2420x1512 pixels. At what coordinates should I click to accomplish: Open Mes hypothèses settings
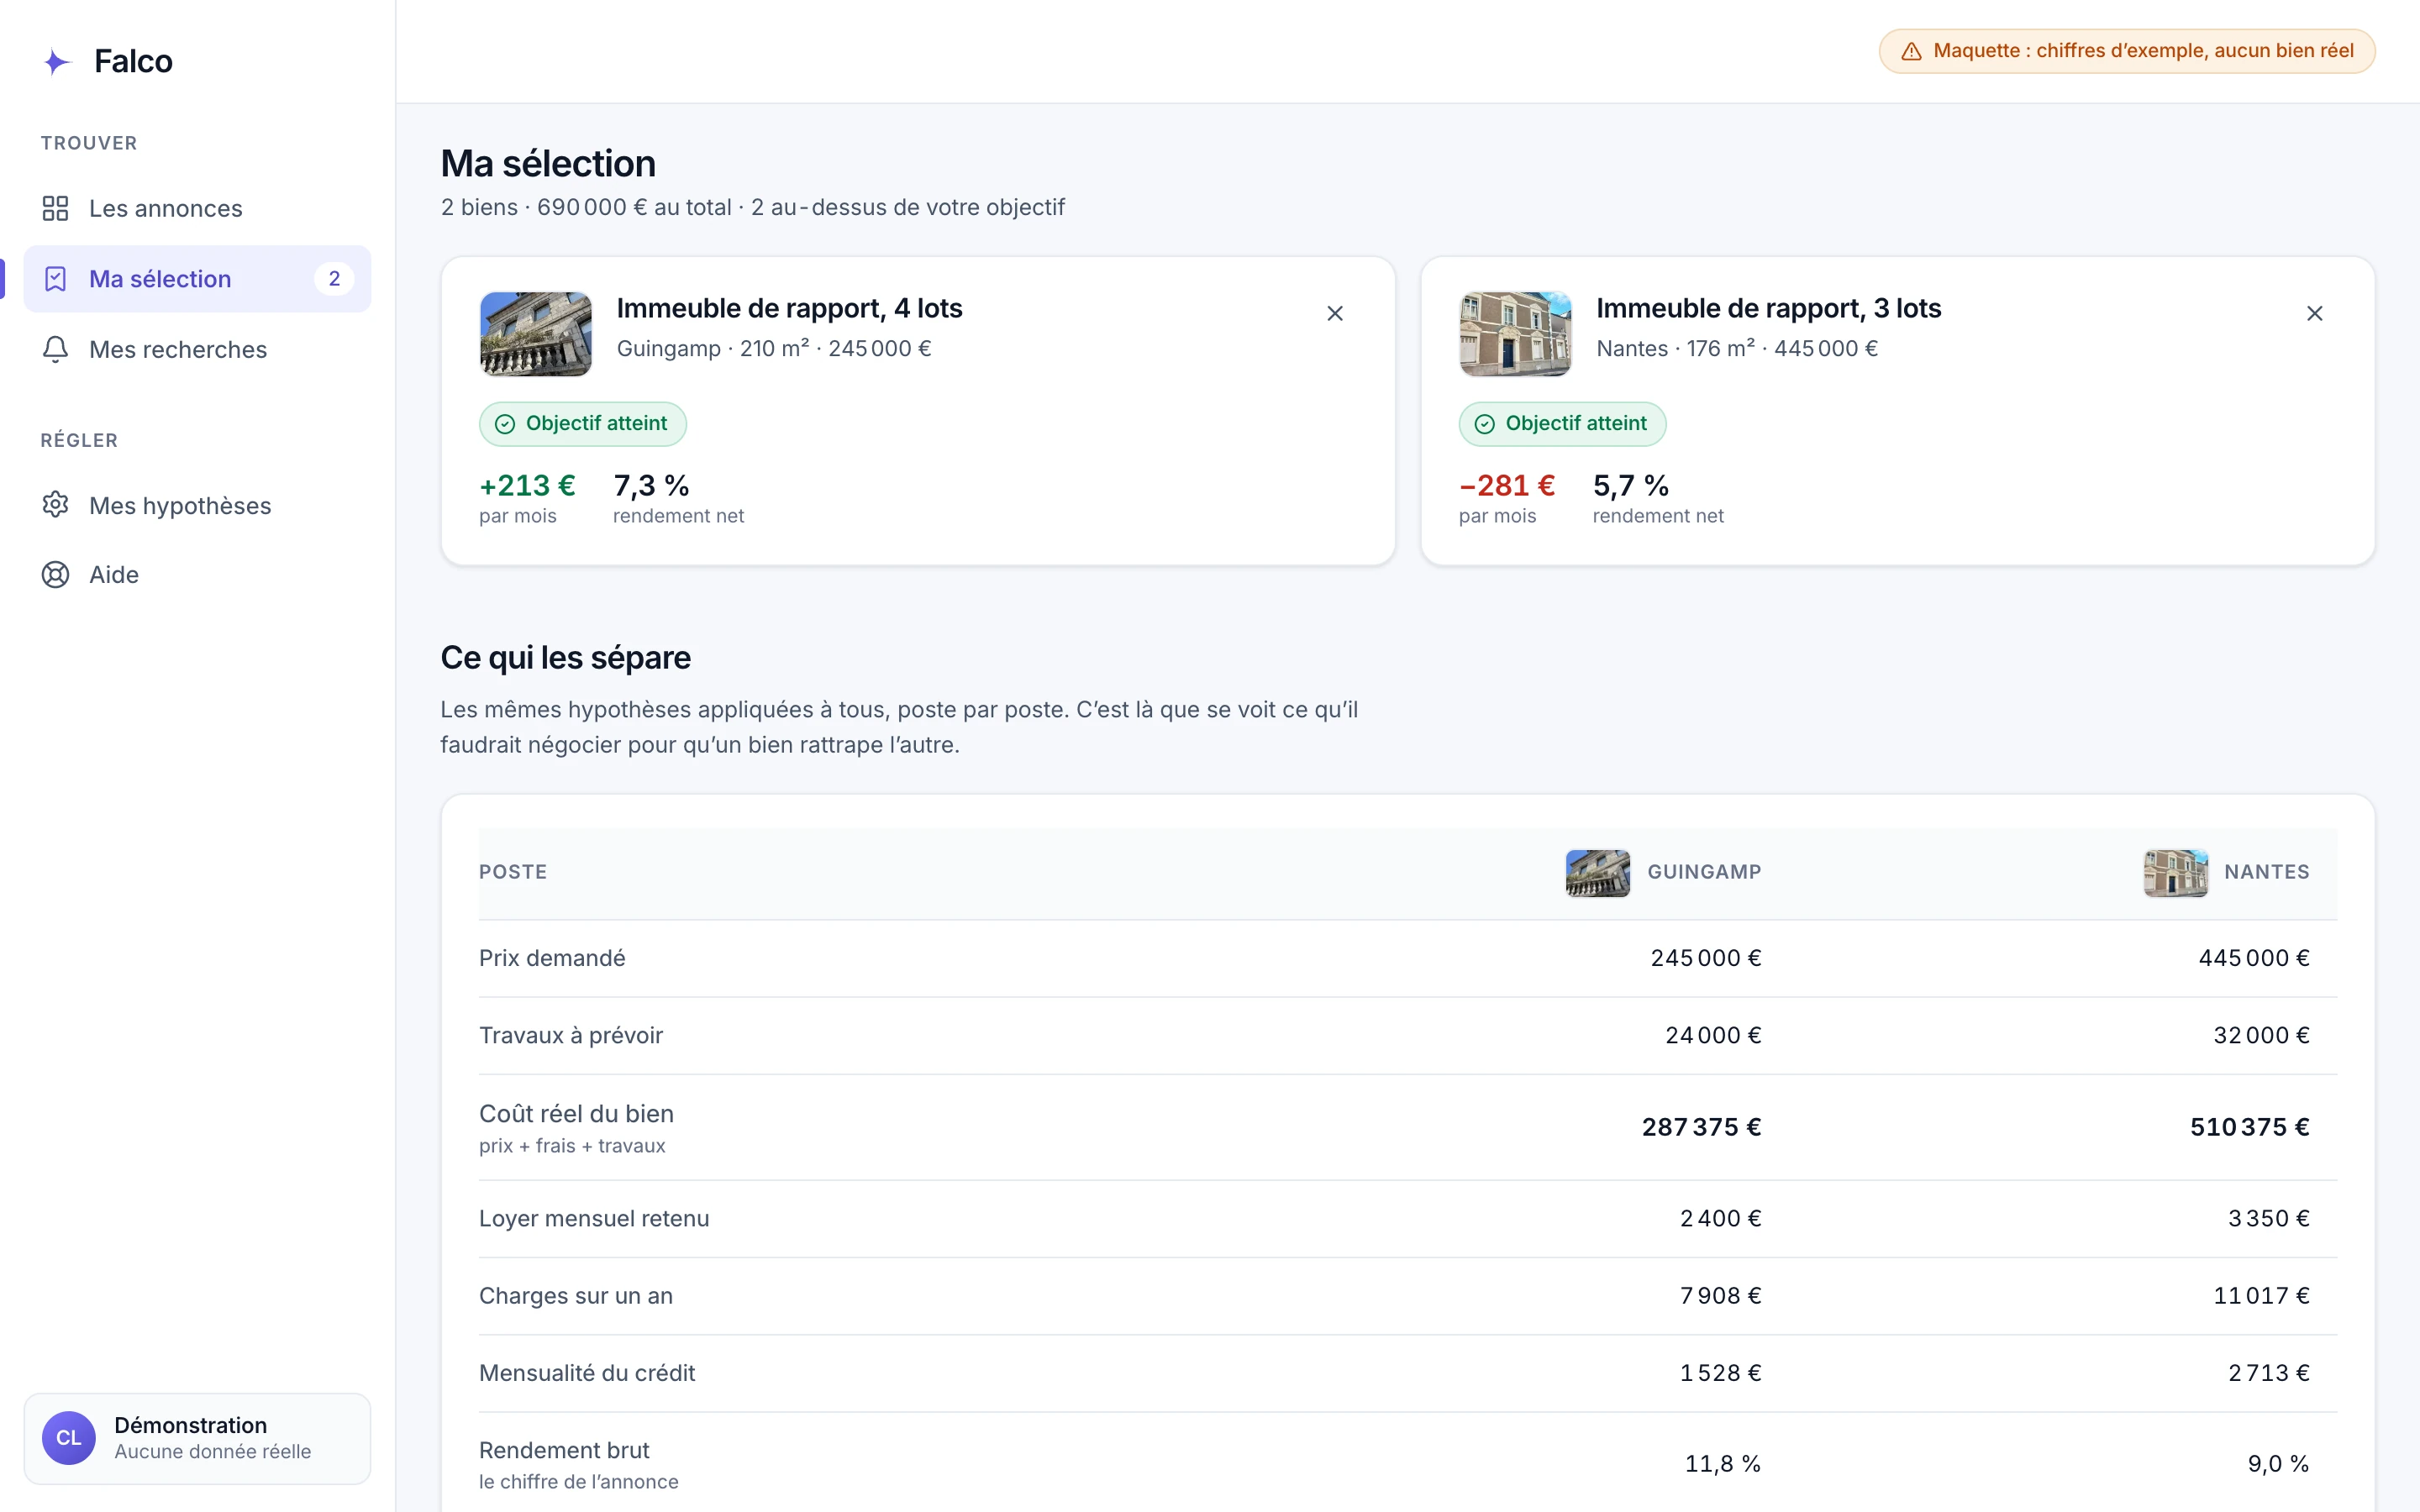click(197, 505)
